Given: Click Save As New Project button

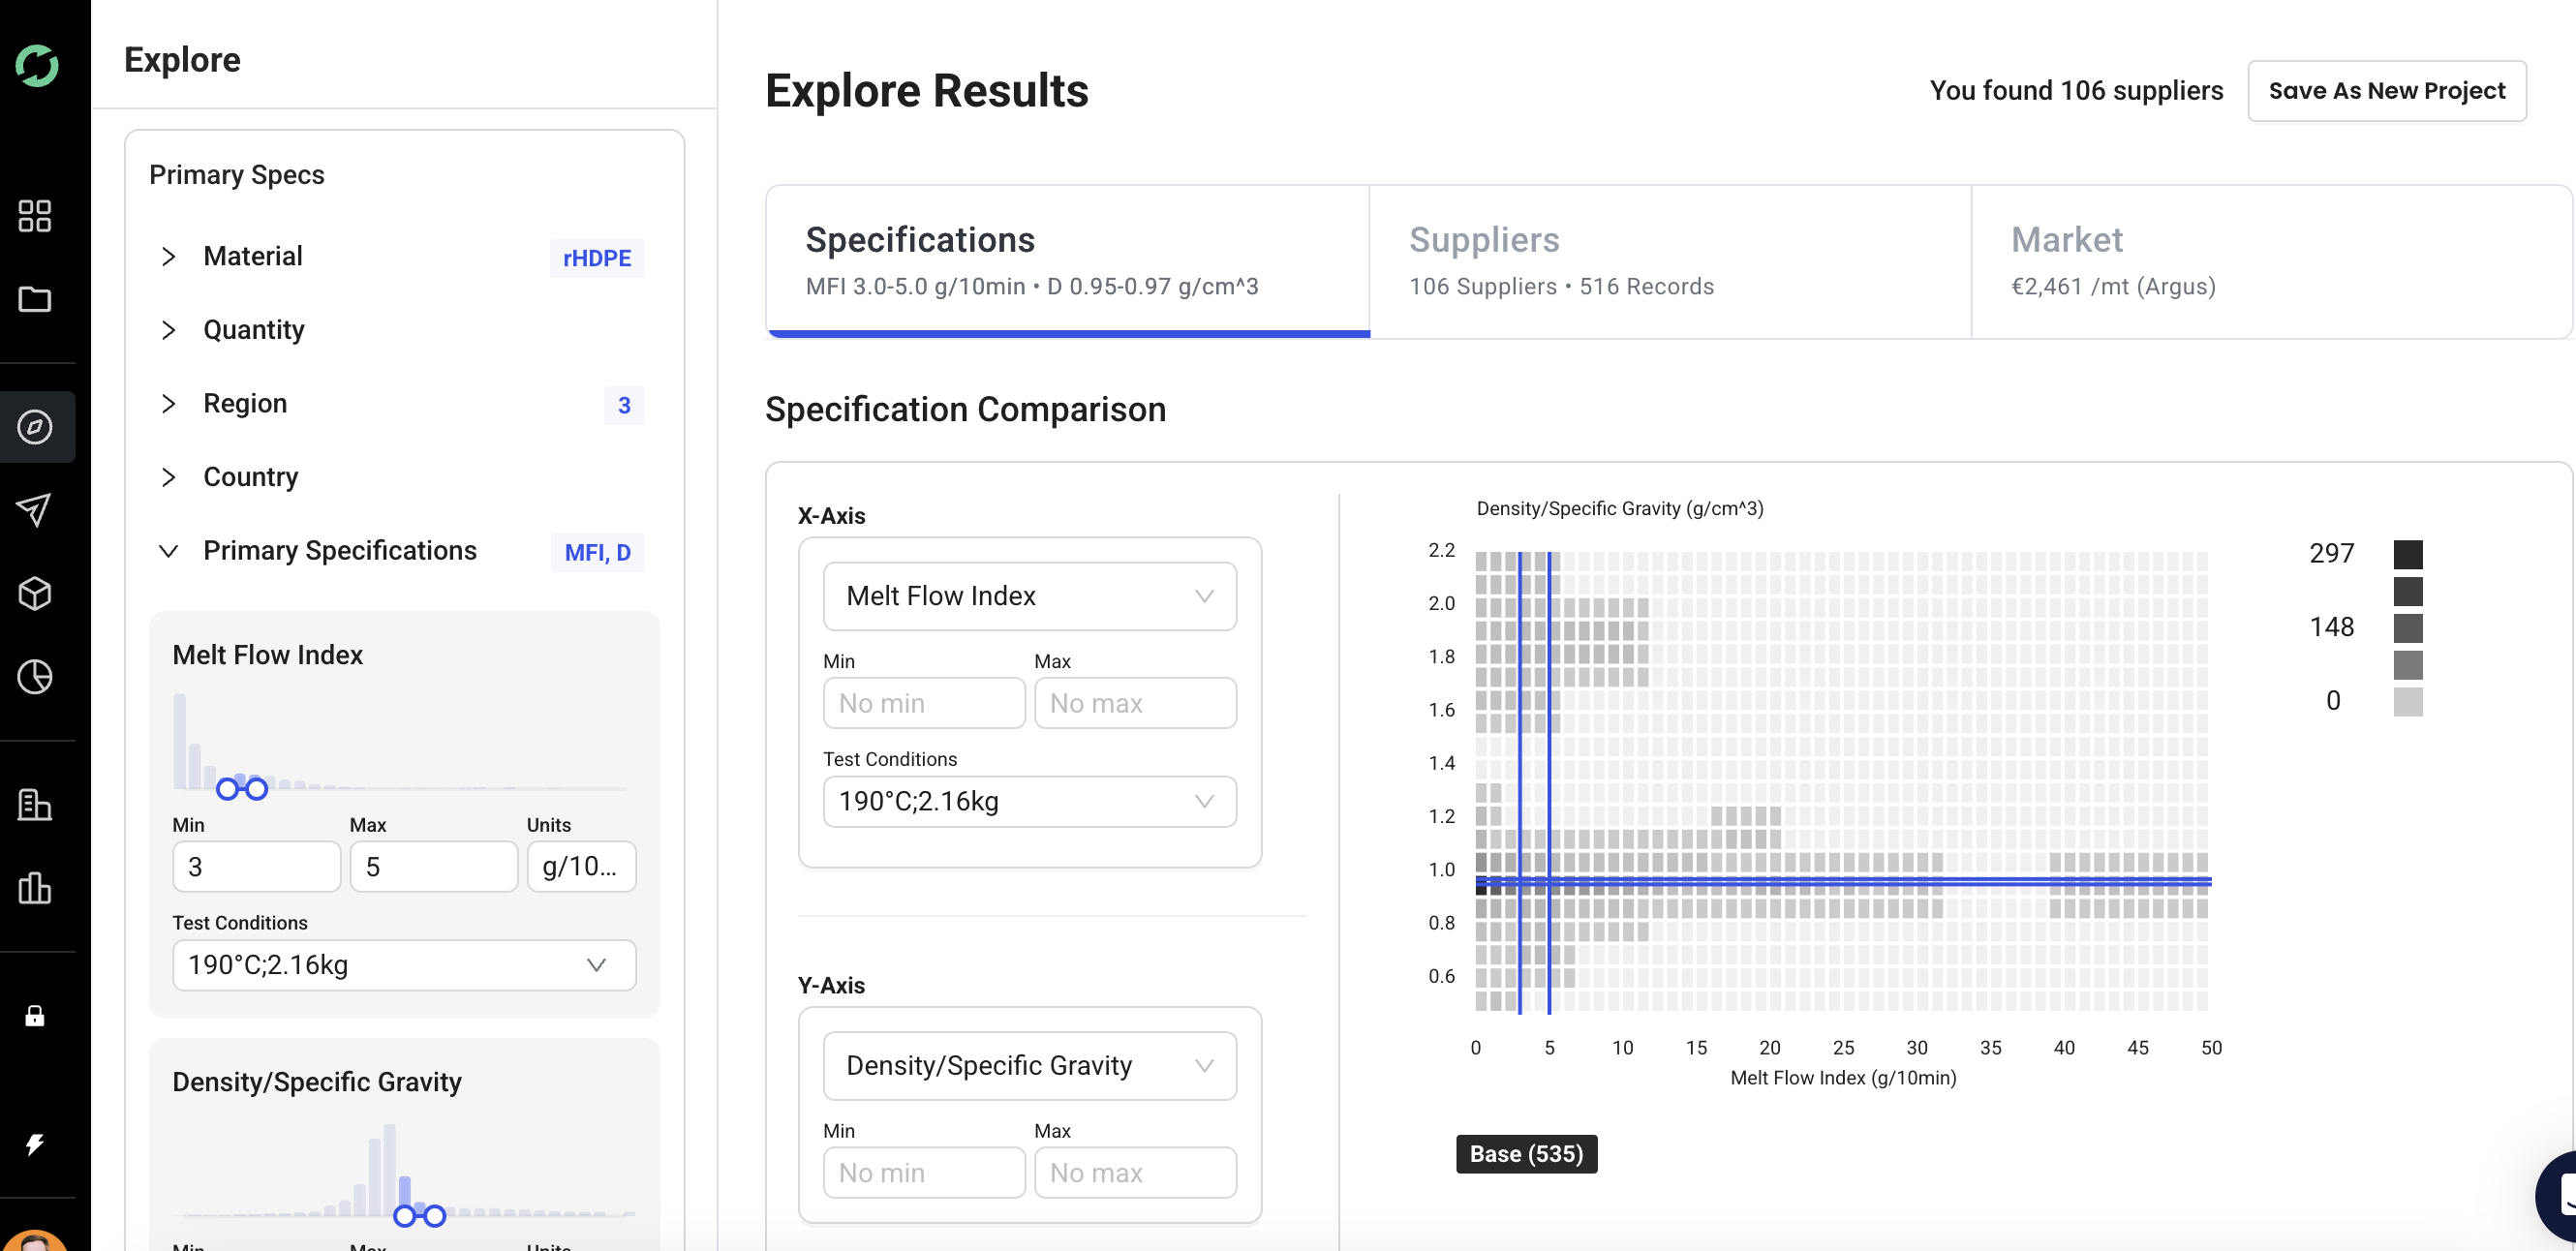Looking at the screenshot, I should [x=2386, y=91].
